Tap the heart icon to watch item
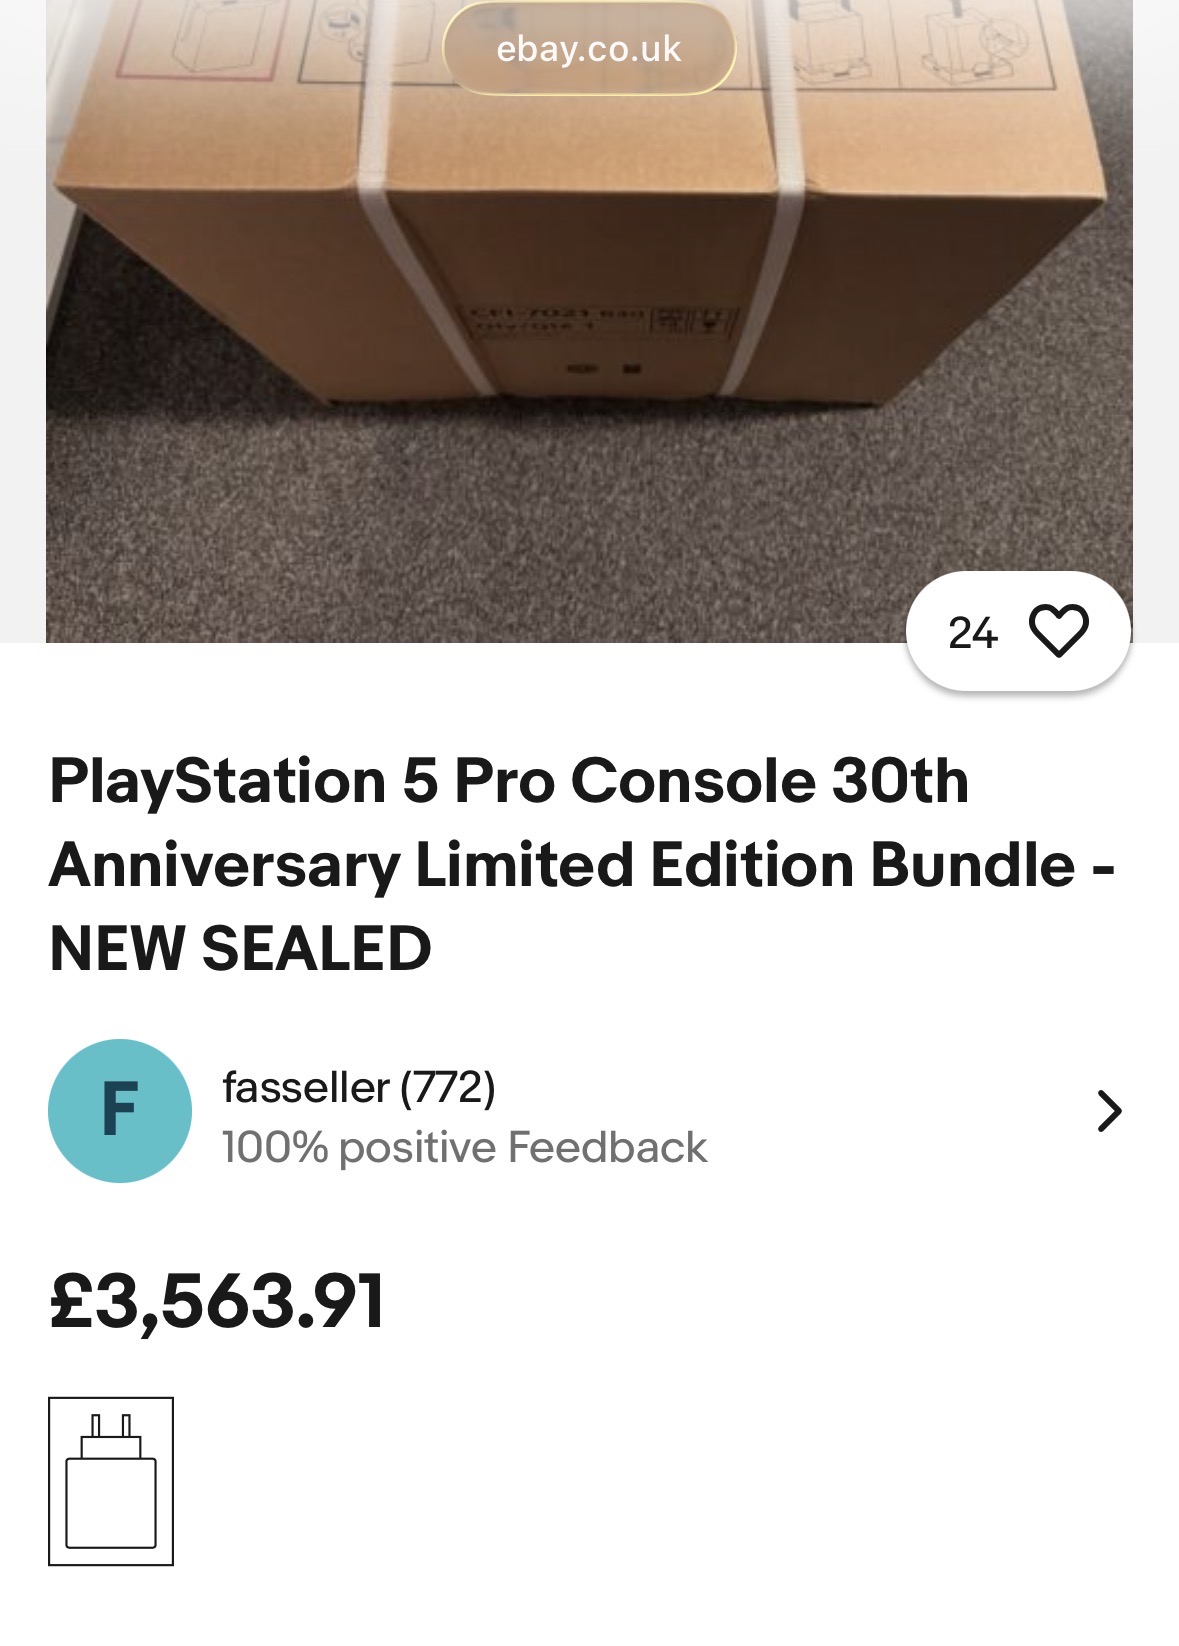Viewport: 1179px width, 1646px height. click(1058, 632)
